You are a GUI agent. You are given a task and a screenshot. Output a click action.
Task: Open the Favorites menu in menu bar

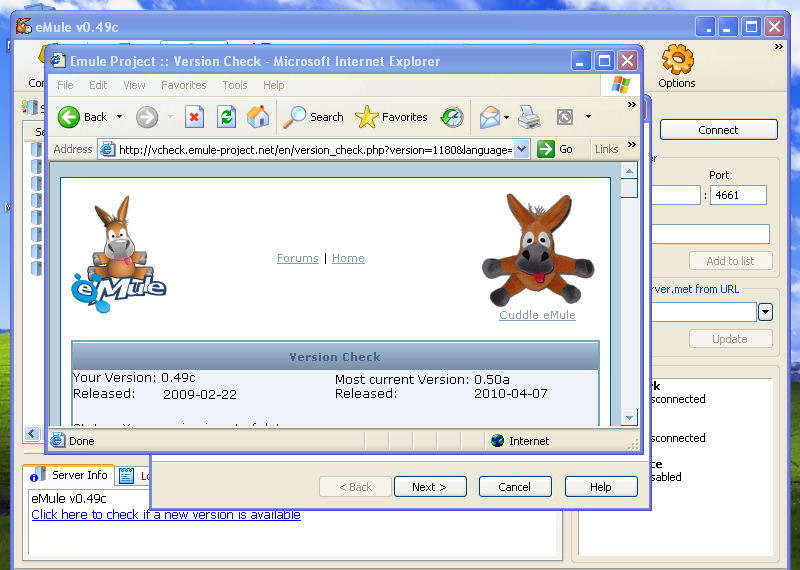pyautogui.click(x=184, y=85)
